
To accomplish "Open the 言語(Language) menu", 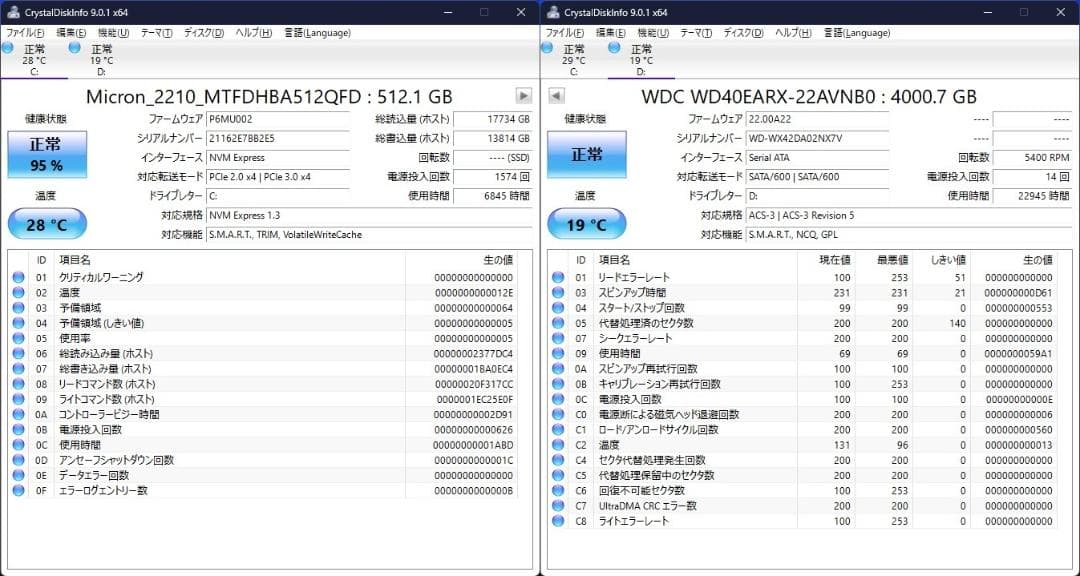I will [x=317, y=32].
